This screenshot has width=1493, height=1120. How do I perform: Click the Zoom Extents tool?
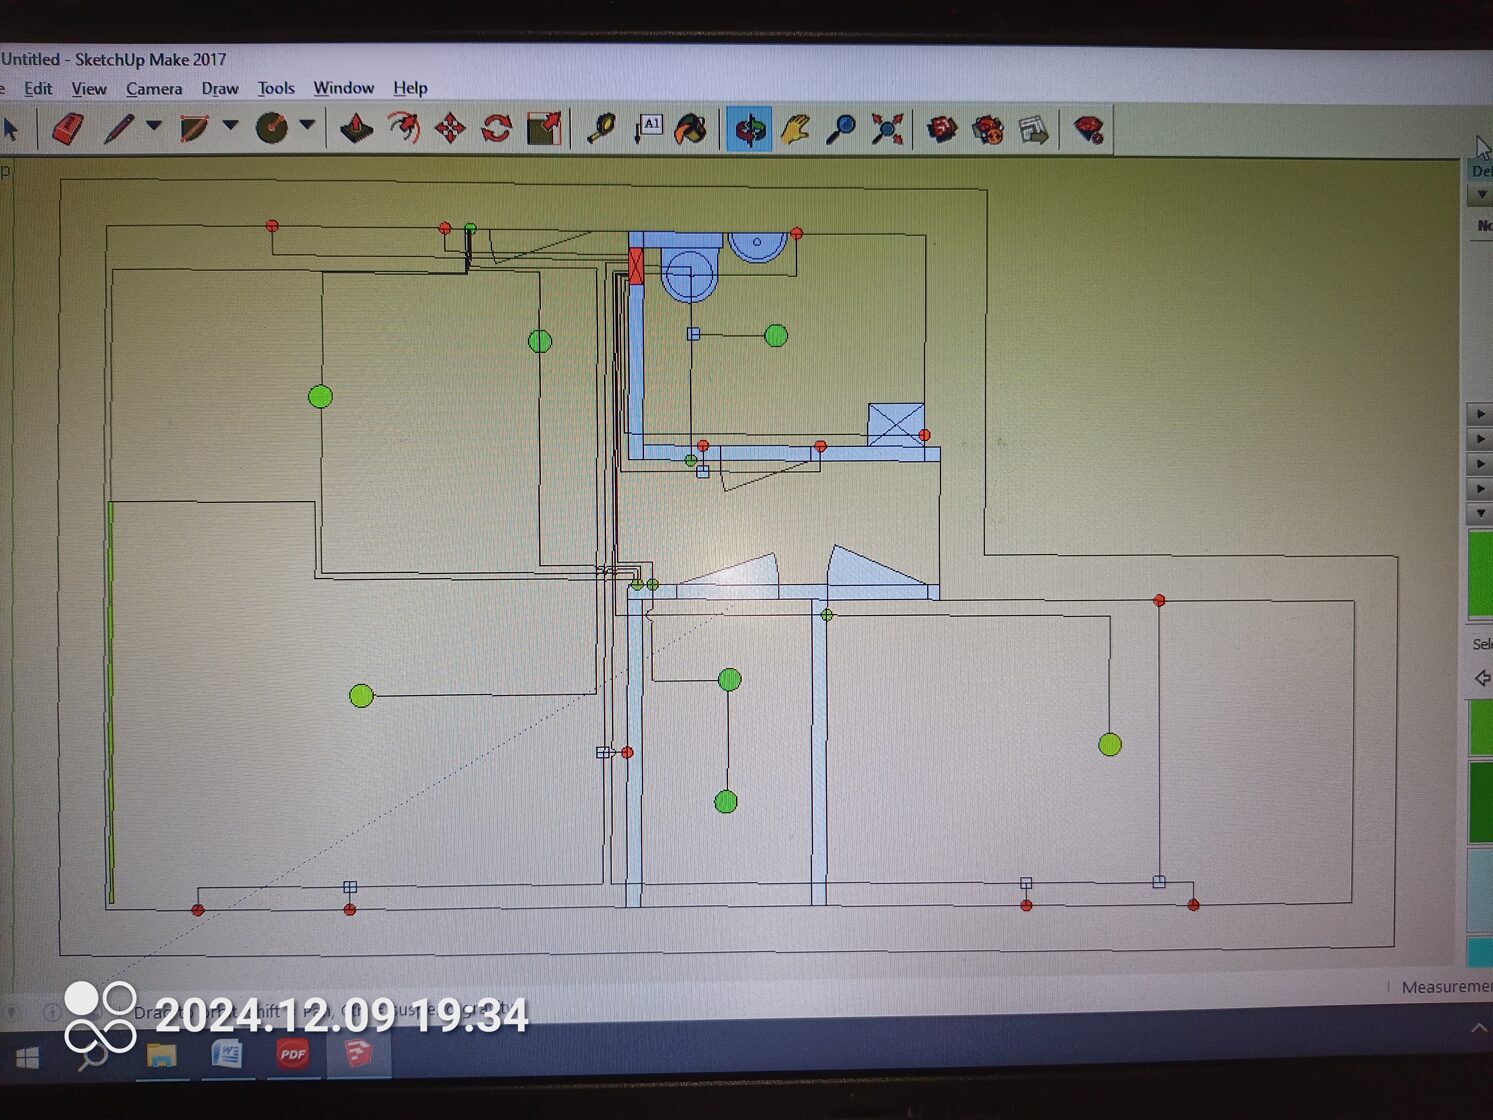click(886, 130)
